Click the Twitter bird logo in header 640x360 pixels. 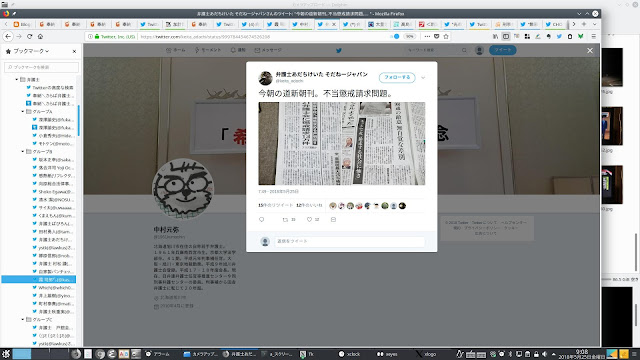[x=339, y=51]
